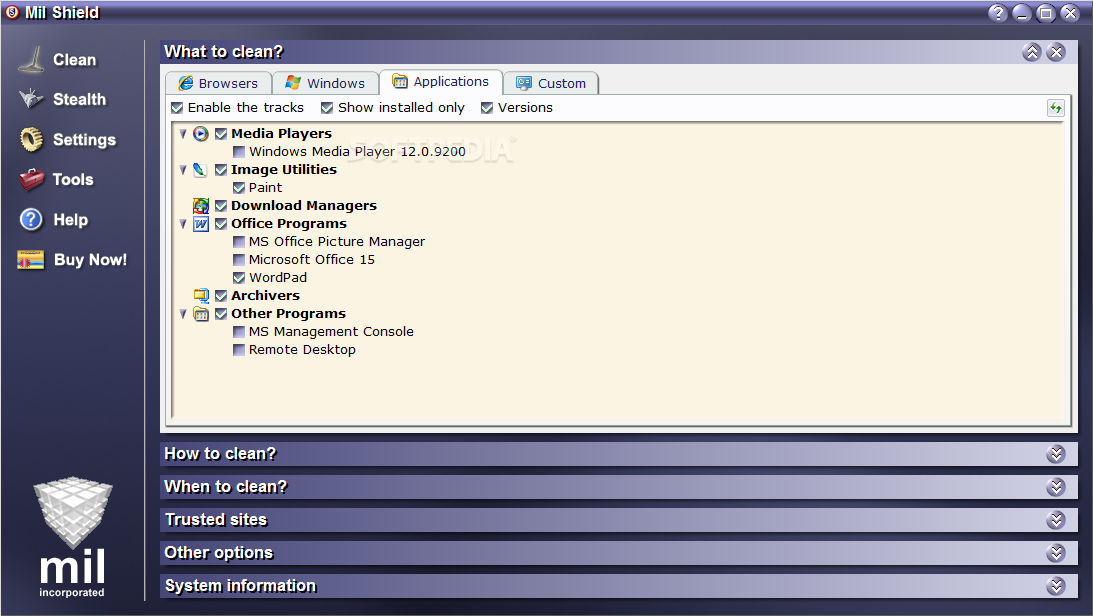Uncheck the Archivers checkbox
Image resolution: width=1093 pixels, height=616 pixels.
[221, 295]
